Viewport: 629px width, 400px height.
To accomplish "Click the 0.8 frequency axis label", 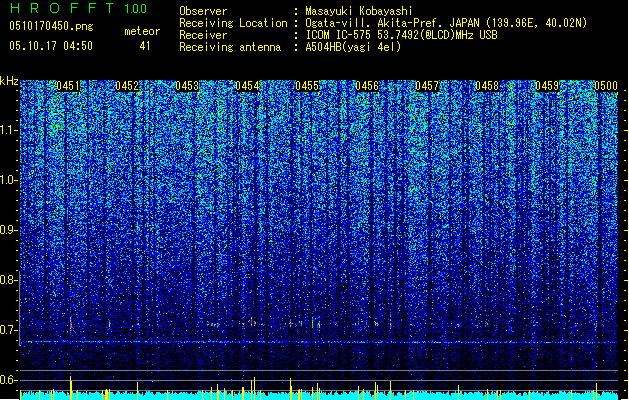I will pyautogui.click(x=8, y=280).
